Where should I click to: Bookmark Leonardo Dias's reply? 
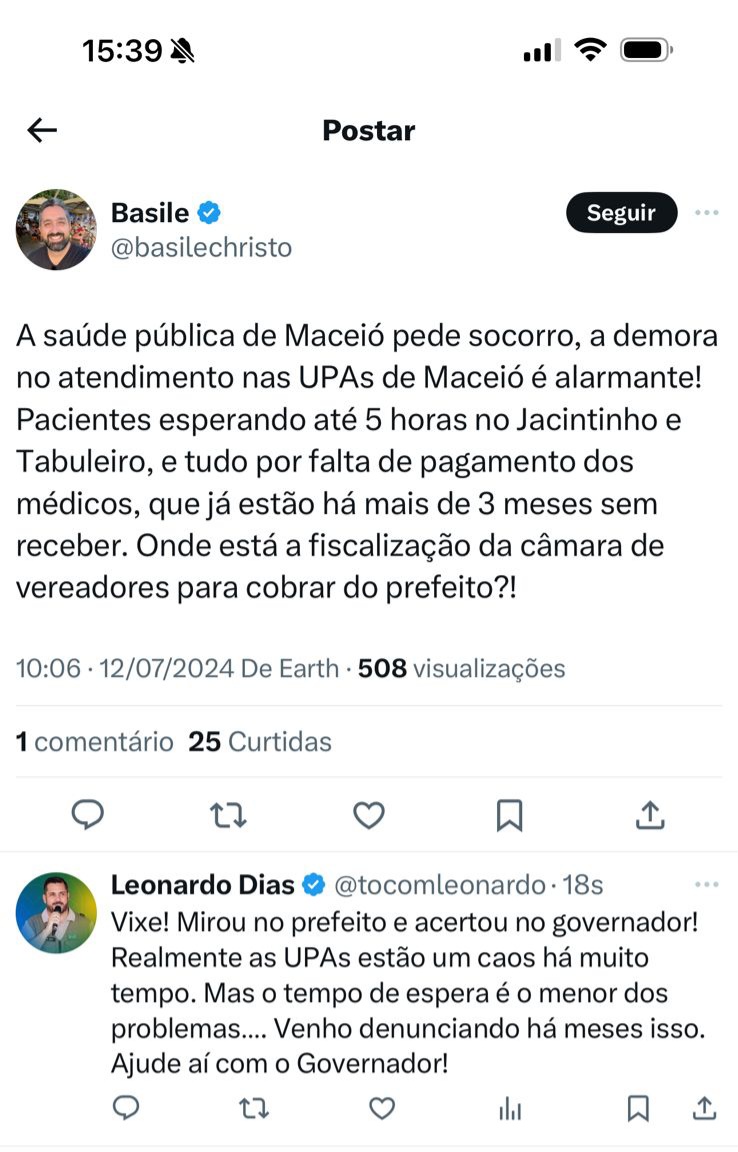tap(638, 1107)
